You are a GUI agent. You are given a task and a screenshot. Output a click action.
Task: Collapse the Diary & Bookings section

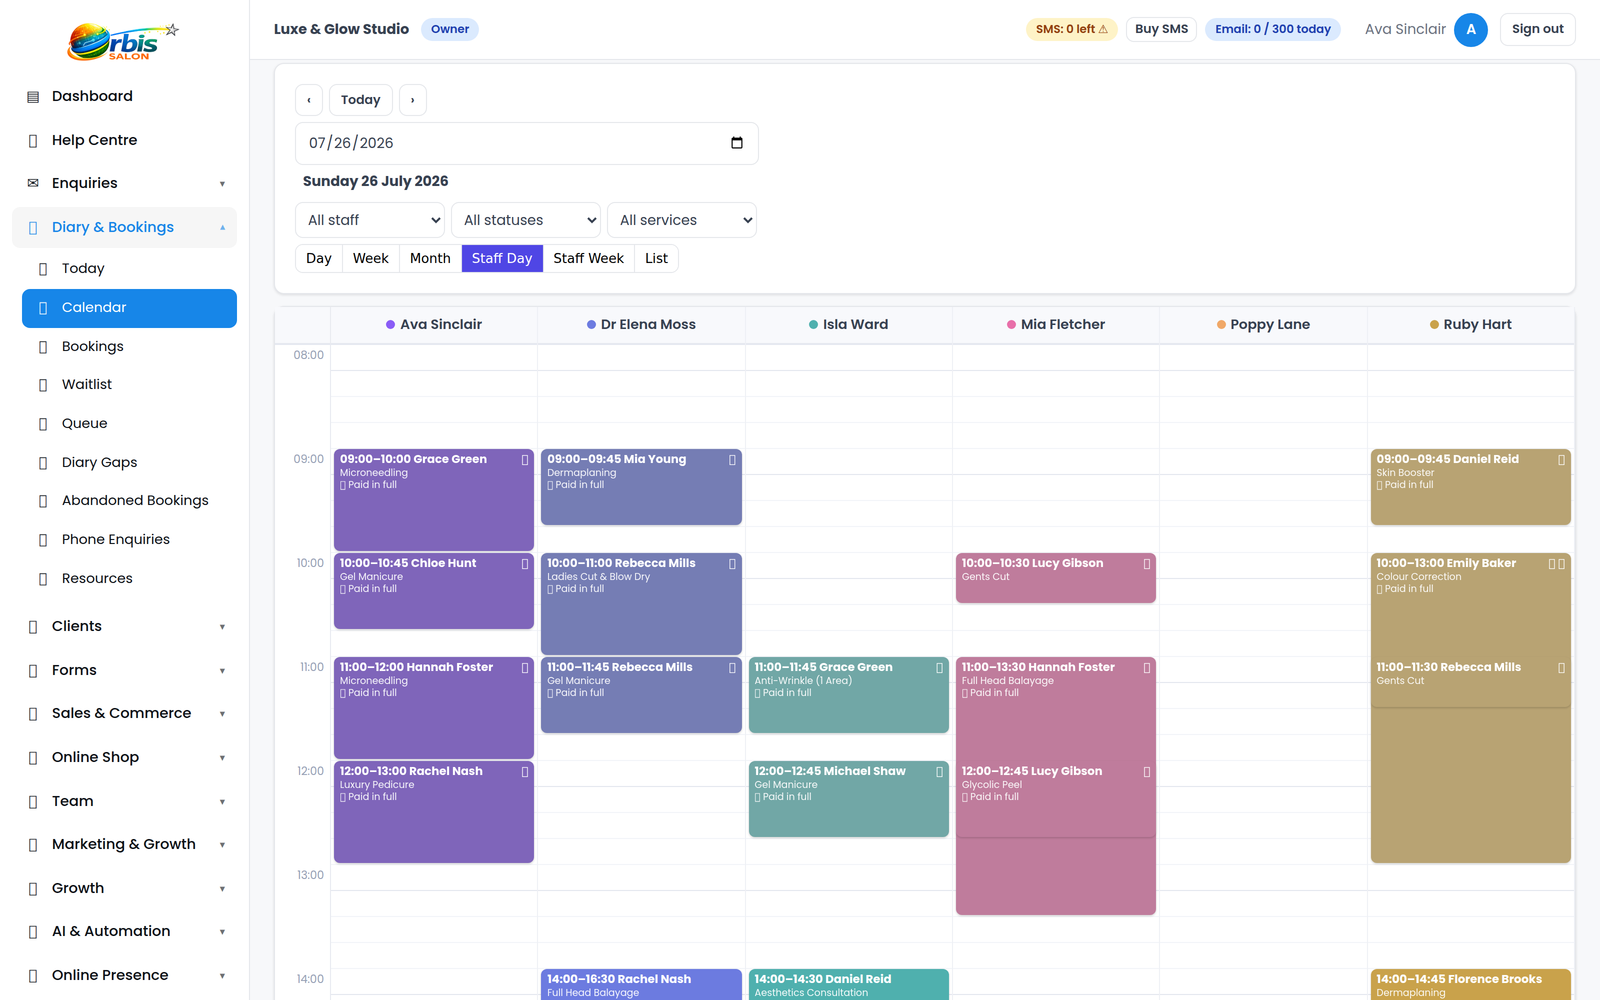pyautogui.click(x=222, y=228)
